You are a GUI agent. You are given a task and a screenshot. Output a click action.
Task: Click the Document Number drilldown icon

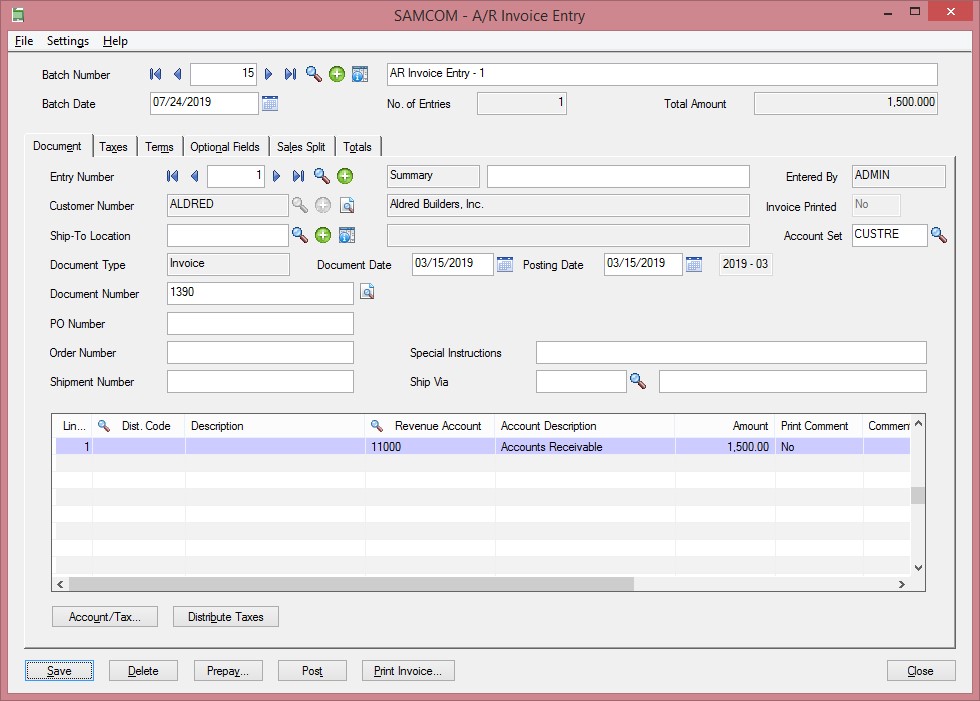(x=367, y=293)
